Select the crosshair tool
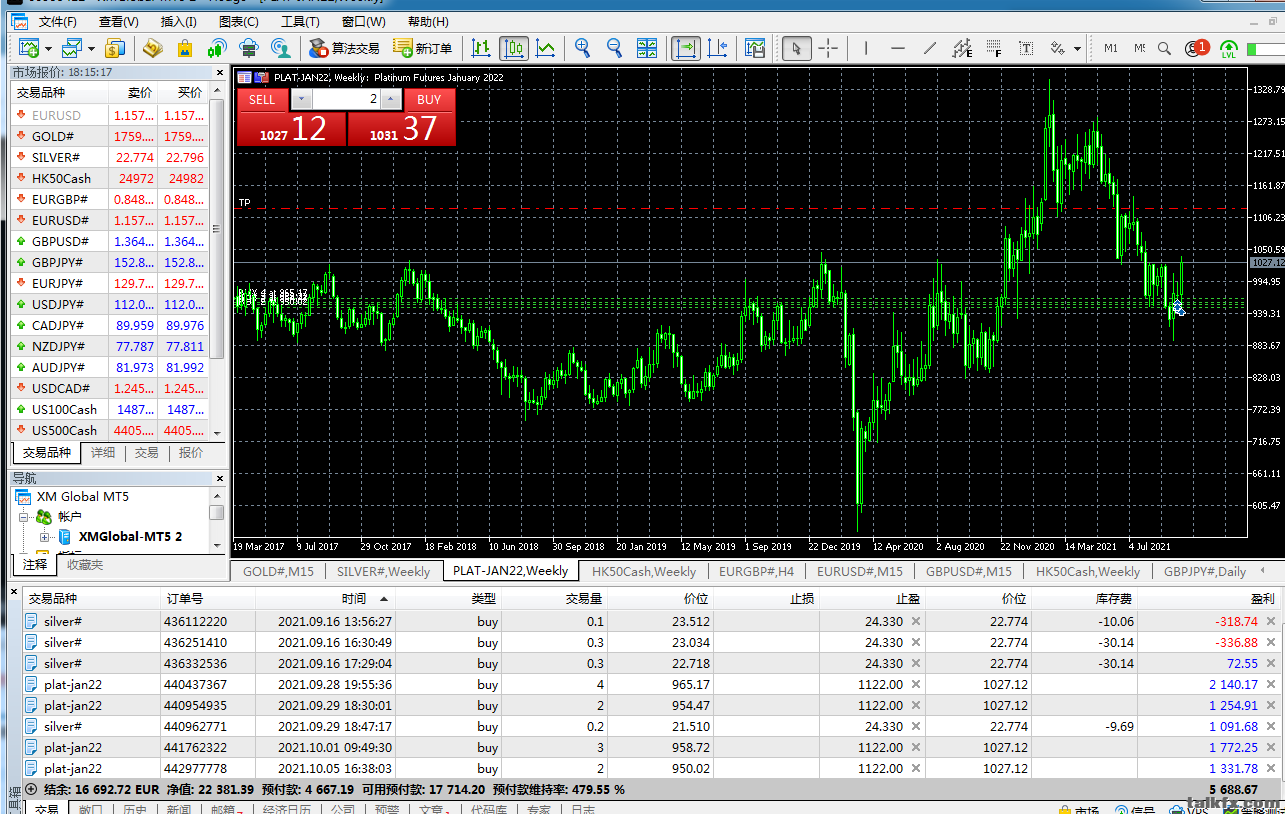Viewport: 1285px width, 814px height. coord(828,48)
